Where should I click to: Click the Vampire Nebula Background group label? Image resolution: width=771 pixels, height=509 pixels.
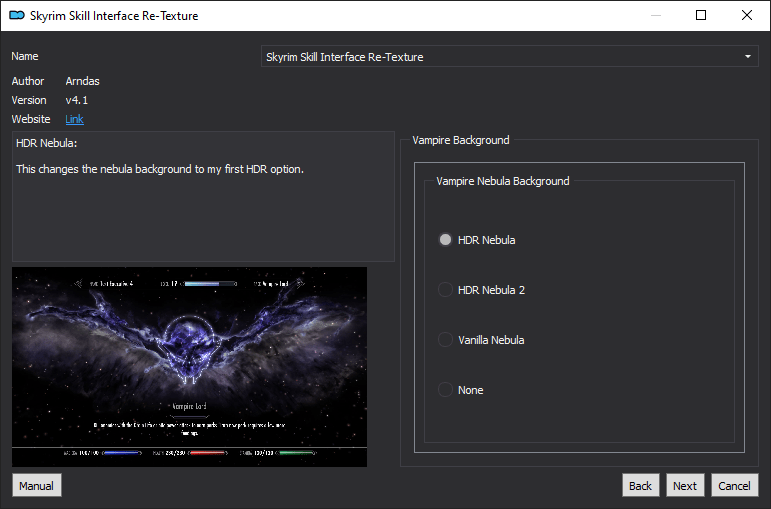pos(503,181)
